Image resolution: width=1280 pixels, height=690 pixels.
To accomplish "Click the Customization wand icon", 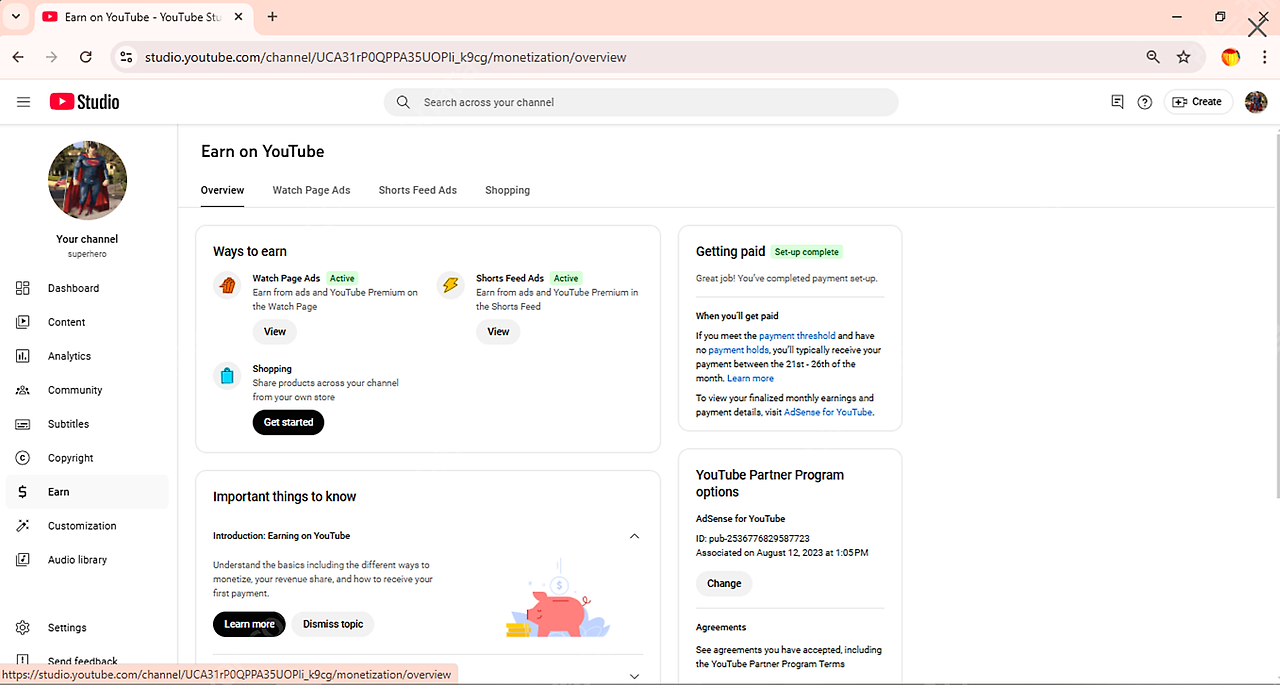I will [x=23, y=526].
